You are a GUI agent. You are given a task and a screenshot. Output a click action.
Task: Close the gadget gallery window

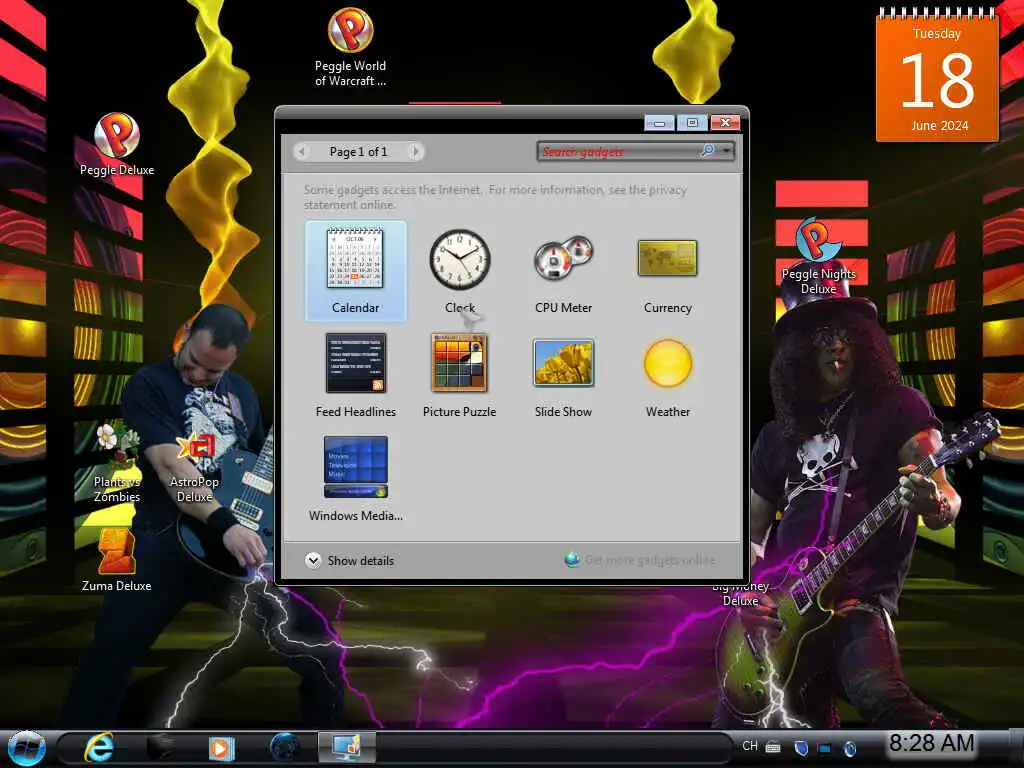pyautogui.click(x=725, y=122)
